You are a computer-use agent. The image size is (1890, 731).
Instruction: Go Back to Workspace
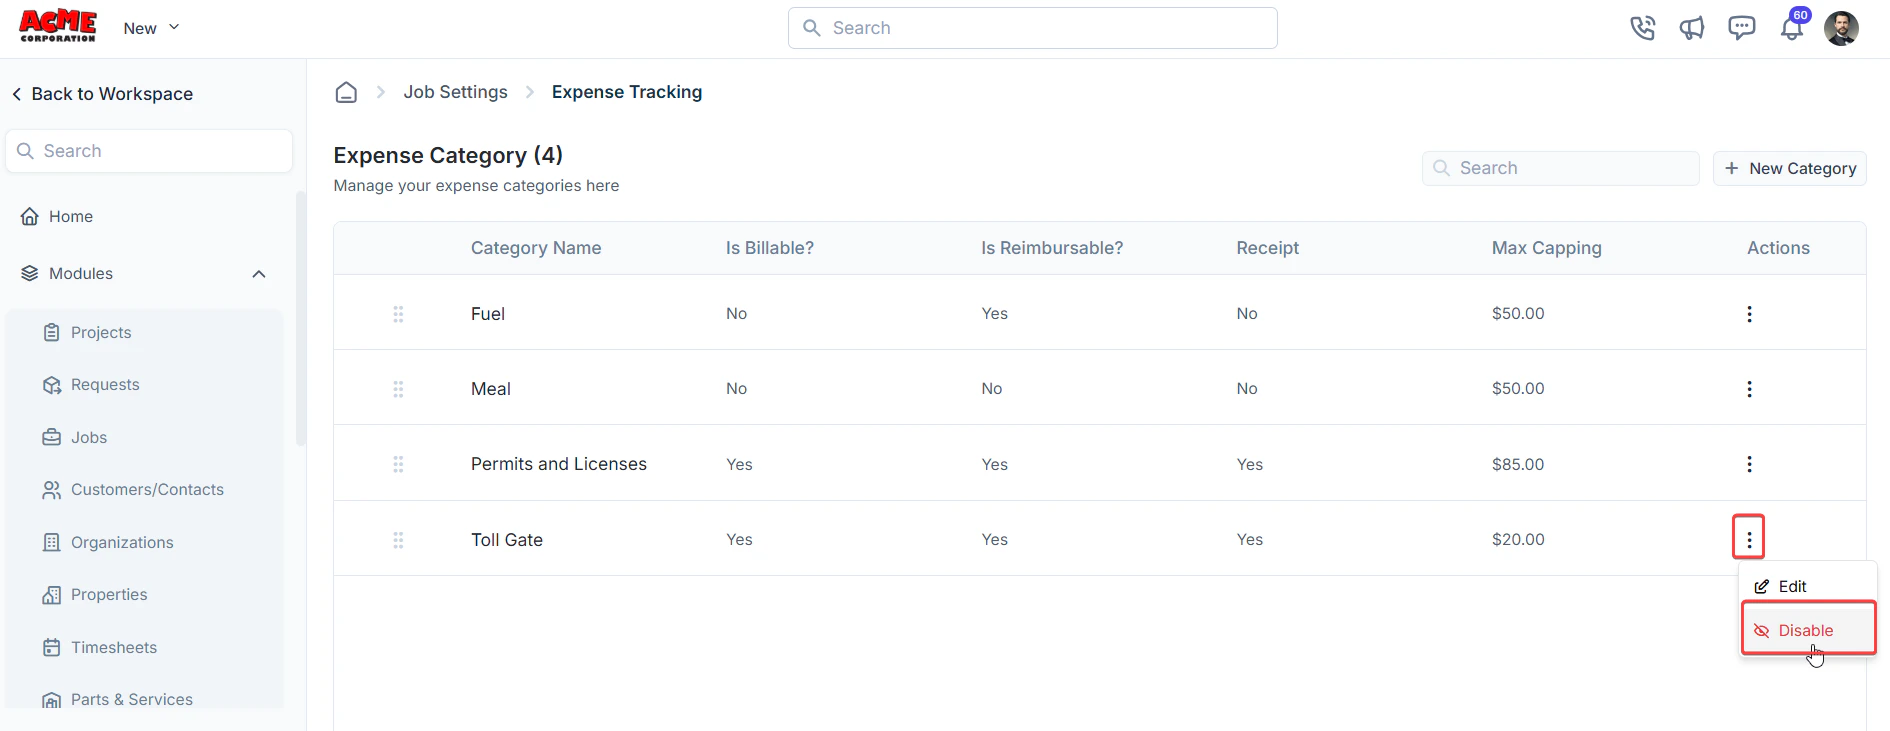click(x=102, y=94)
